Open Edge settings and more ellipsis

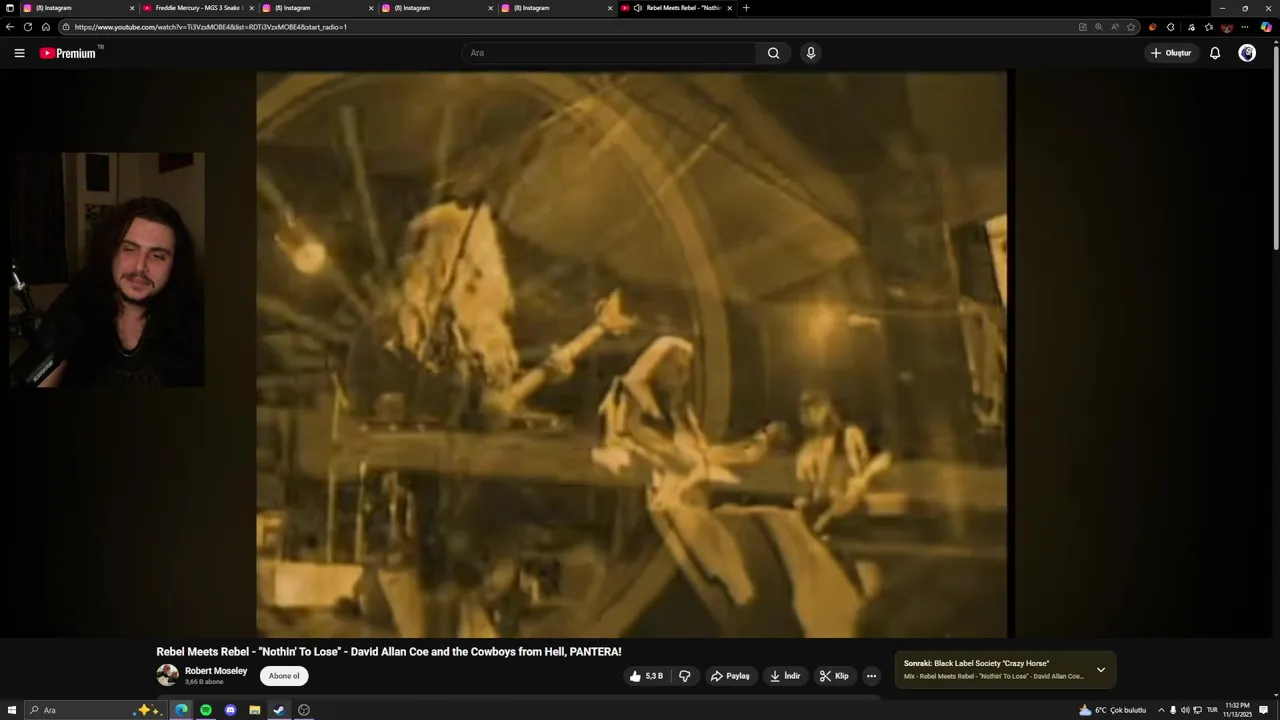tap(1245, 27)
